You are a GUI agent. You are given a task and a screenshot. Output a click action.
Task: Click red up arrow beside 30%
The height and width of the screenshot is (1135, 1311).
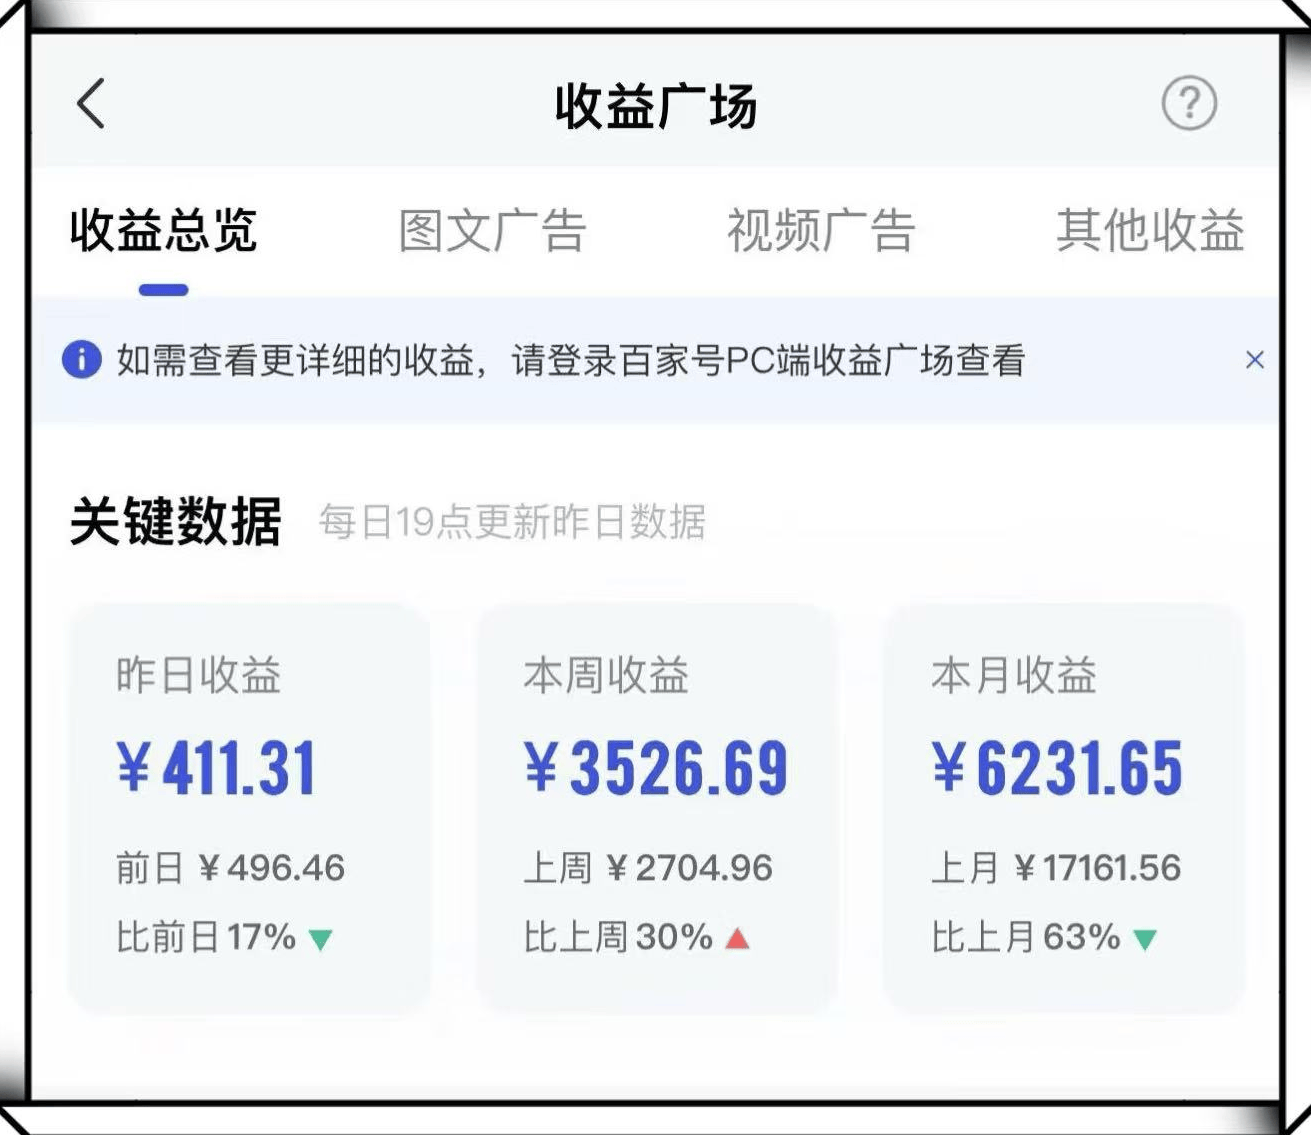[737, 938]
